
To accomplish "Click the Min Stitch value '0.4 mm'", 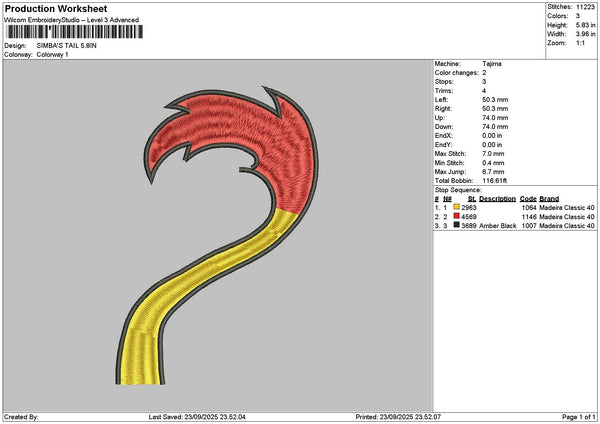I will (493, 163).
